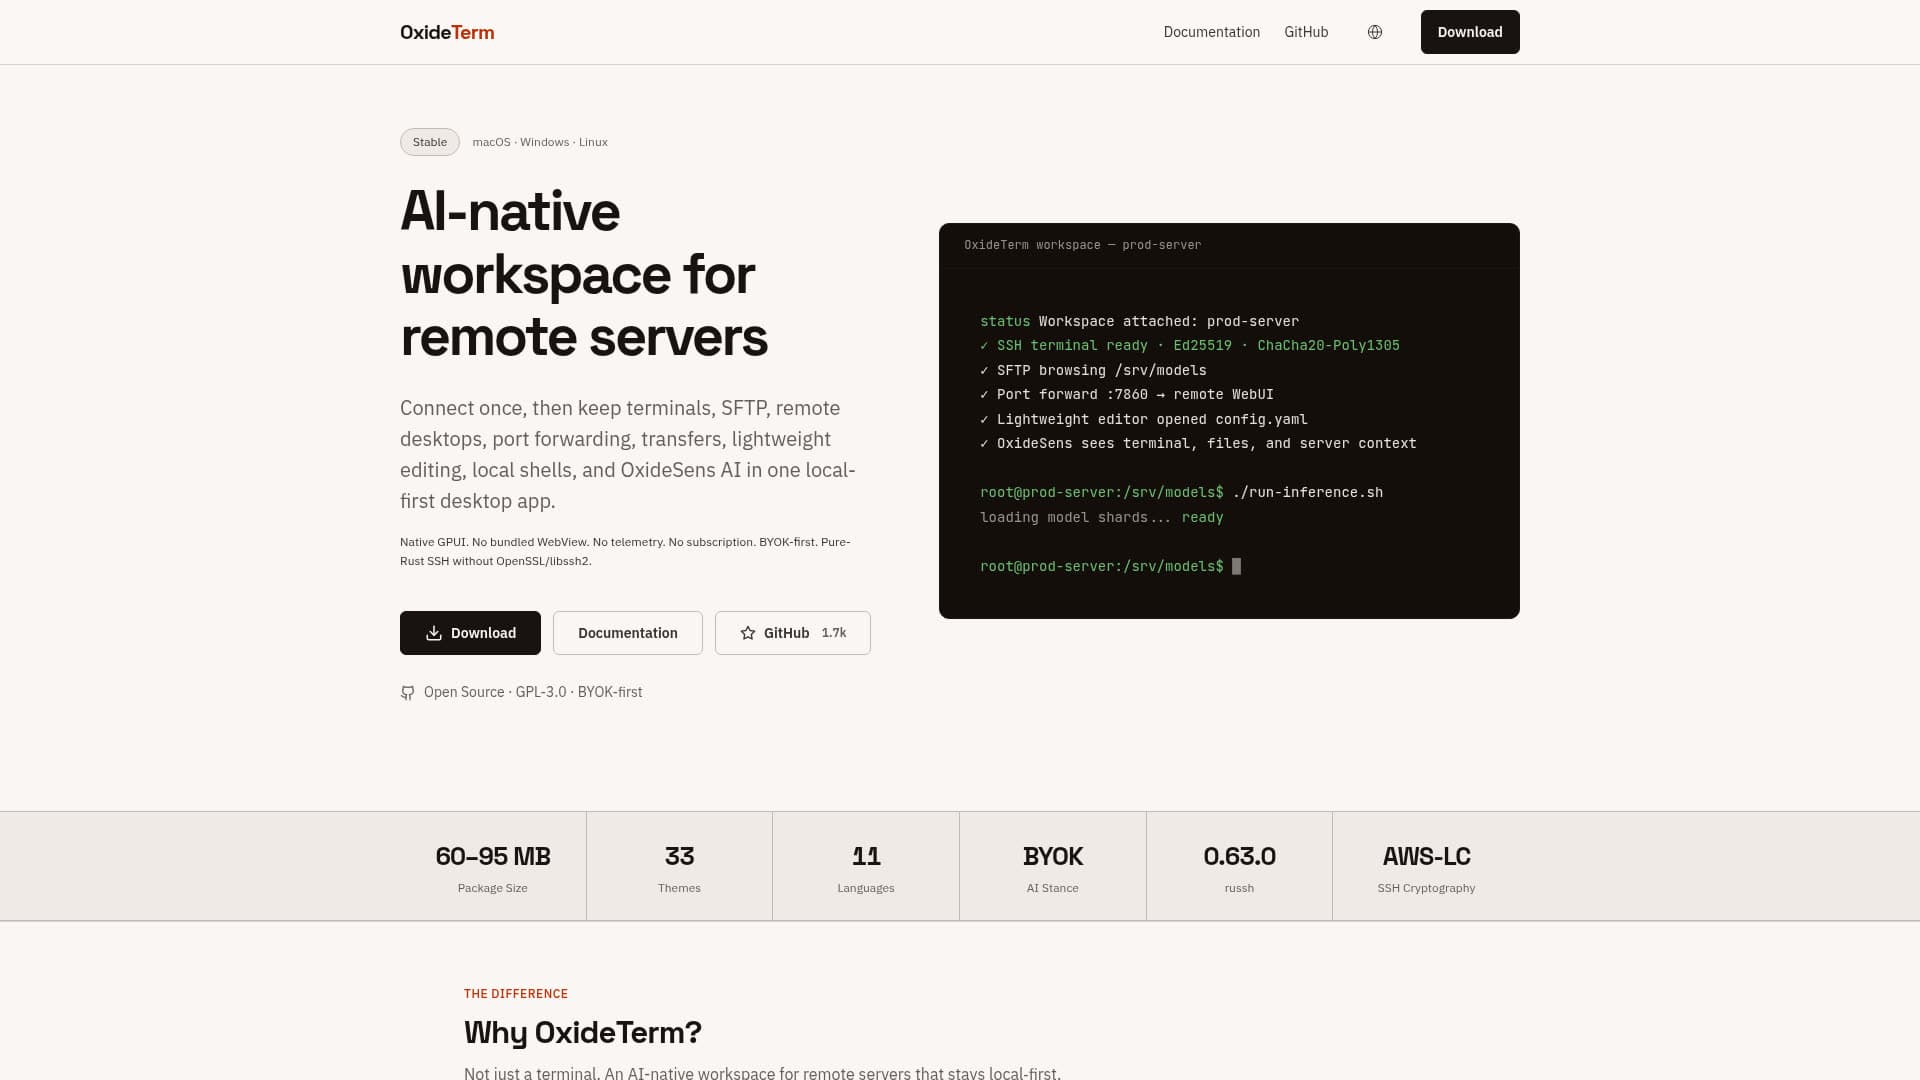
Task: Open the language globe selector
Action: (x=1375, y=32)
